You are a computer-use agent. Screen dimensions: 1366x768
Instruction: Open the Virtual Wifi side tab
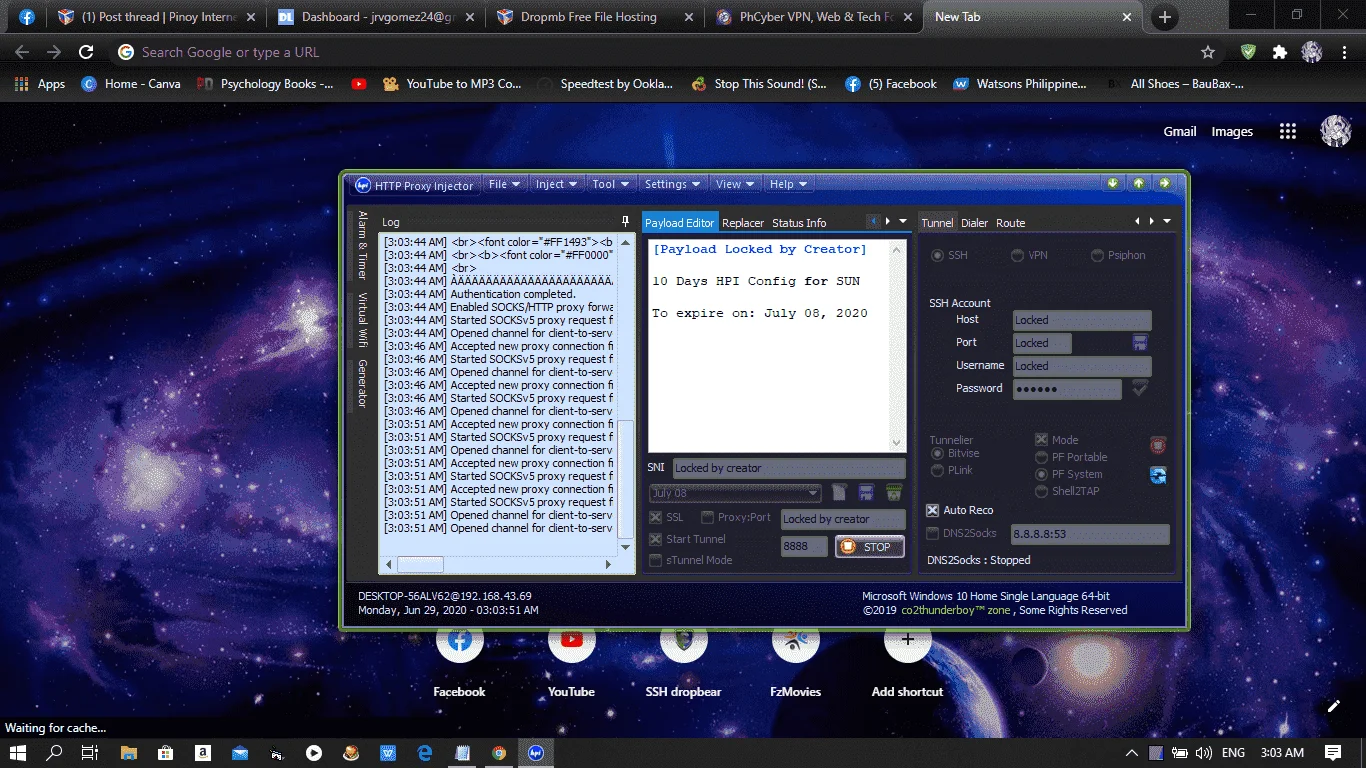pyautogui.click(x=363, y=318)
